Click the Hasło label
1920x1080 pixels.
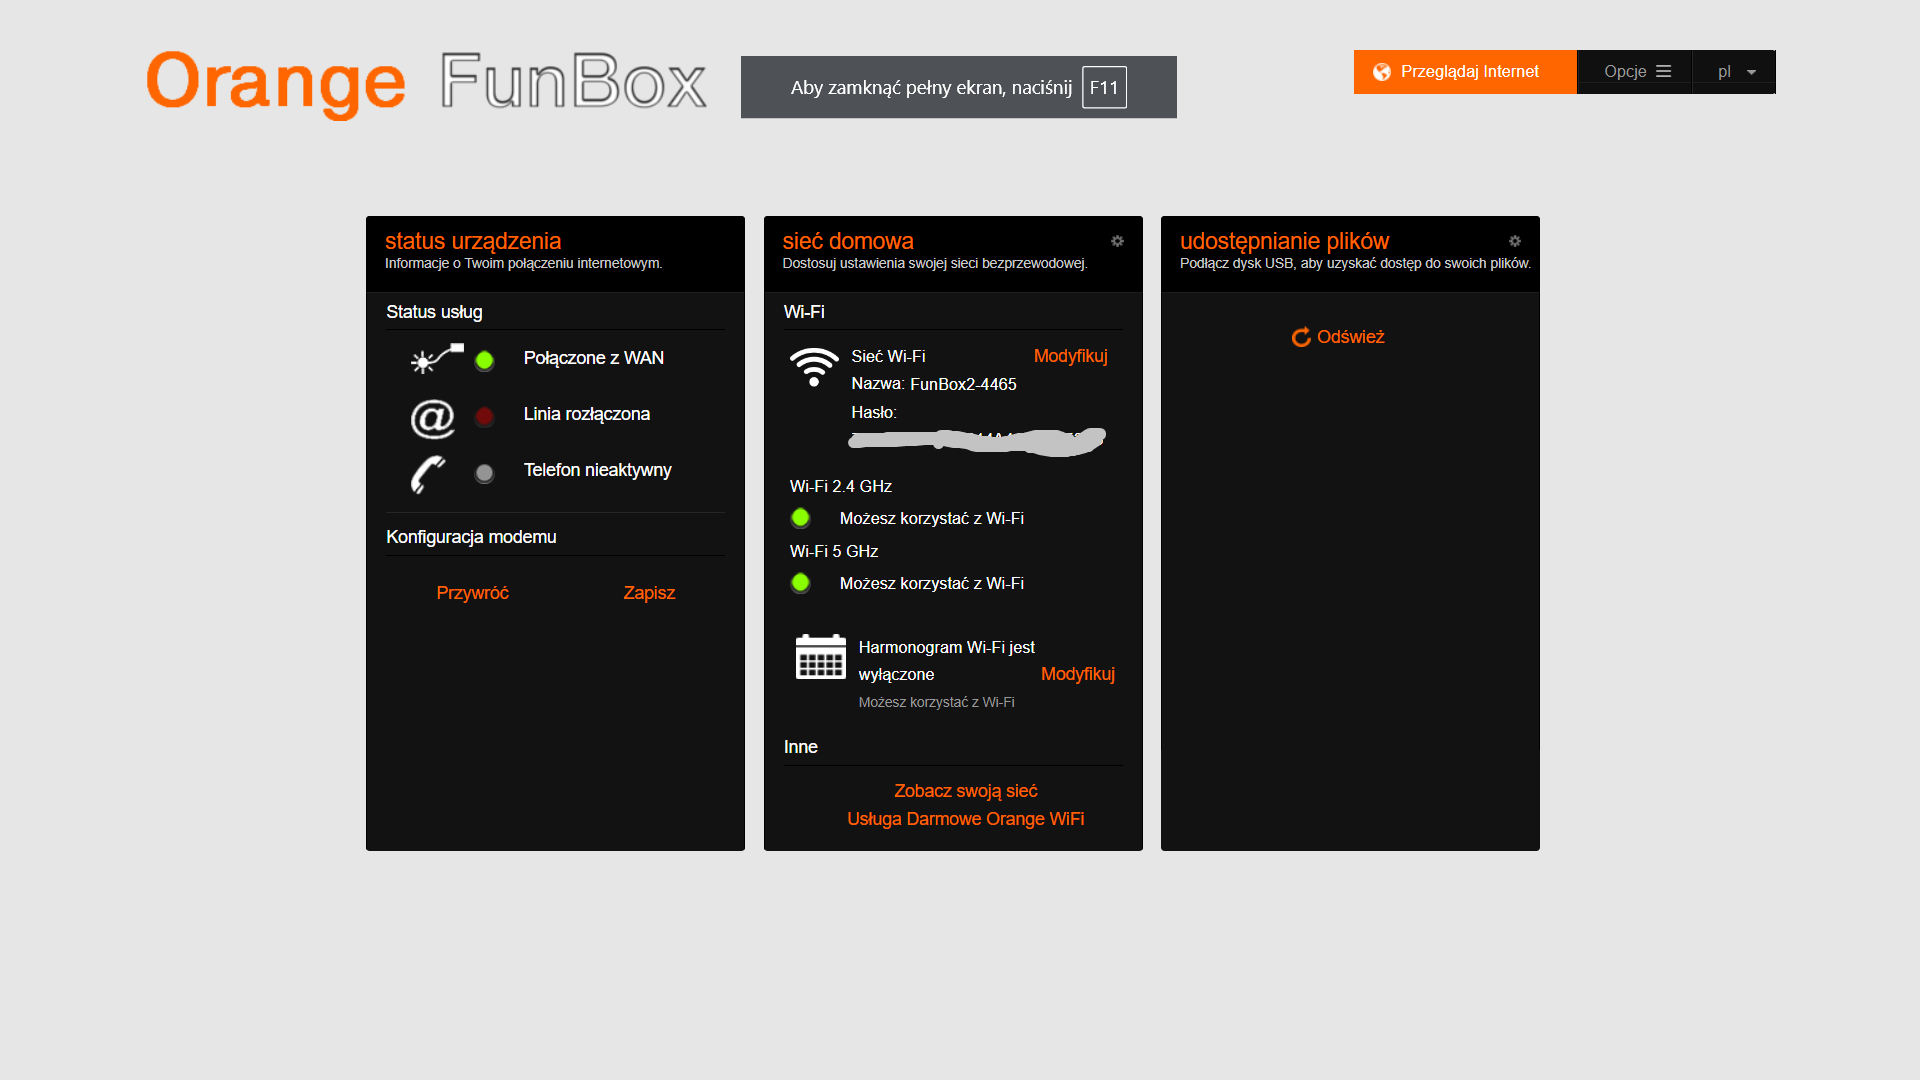874,412
